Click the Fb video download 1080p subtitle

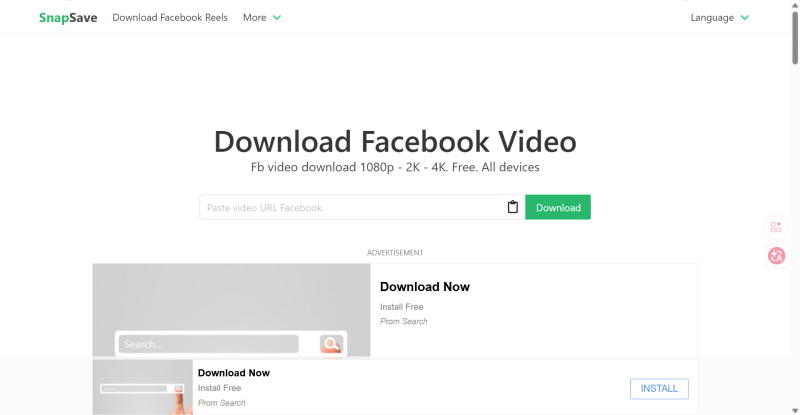point(395,167)
